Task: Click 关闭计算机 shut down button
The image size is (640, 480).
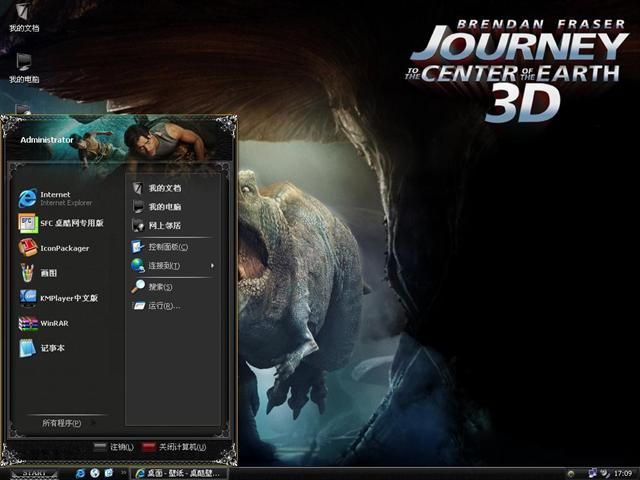Action: pyautogui.click(x=174, y=447)
